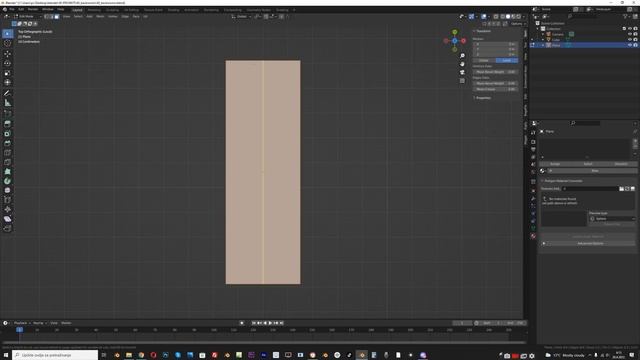Select the Annotate pencil tool
The width and height of the screenshot is (640, 360).
[x=7, y=93]
